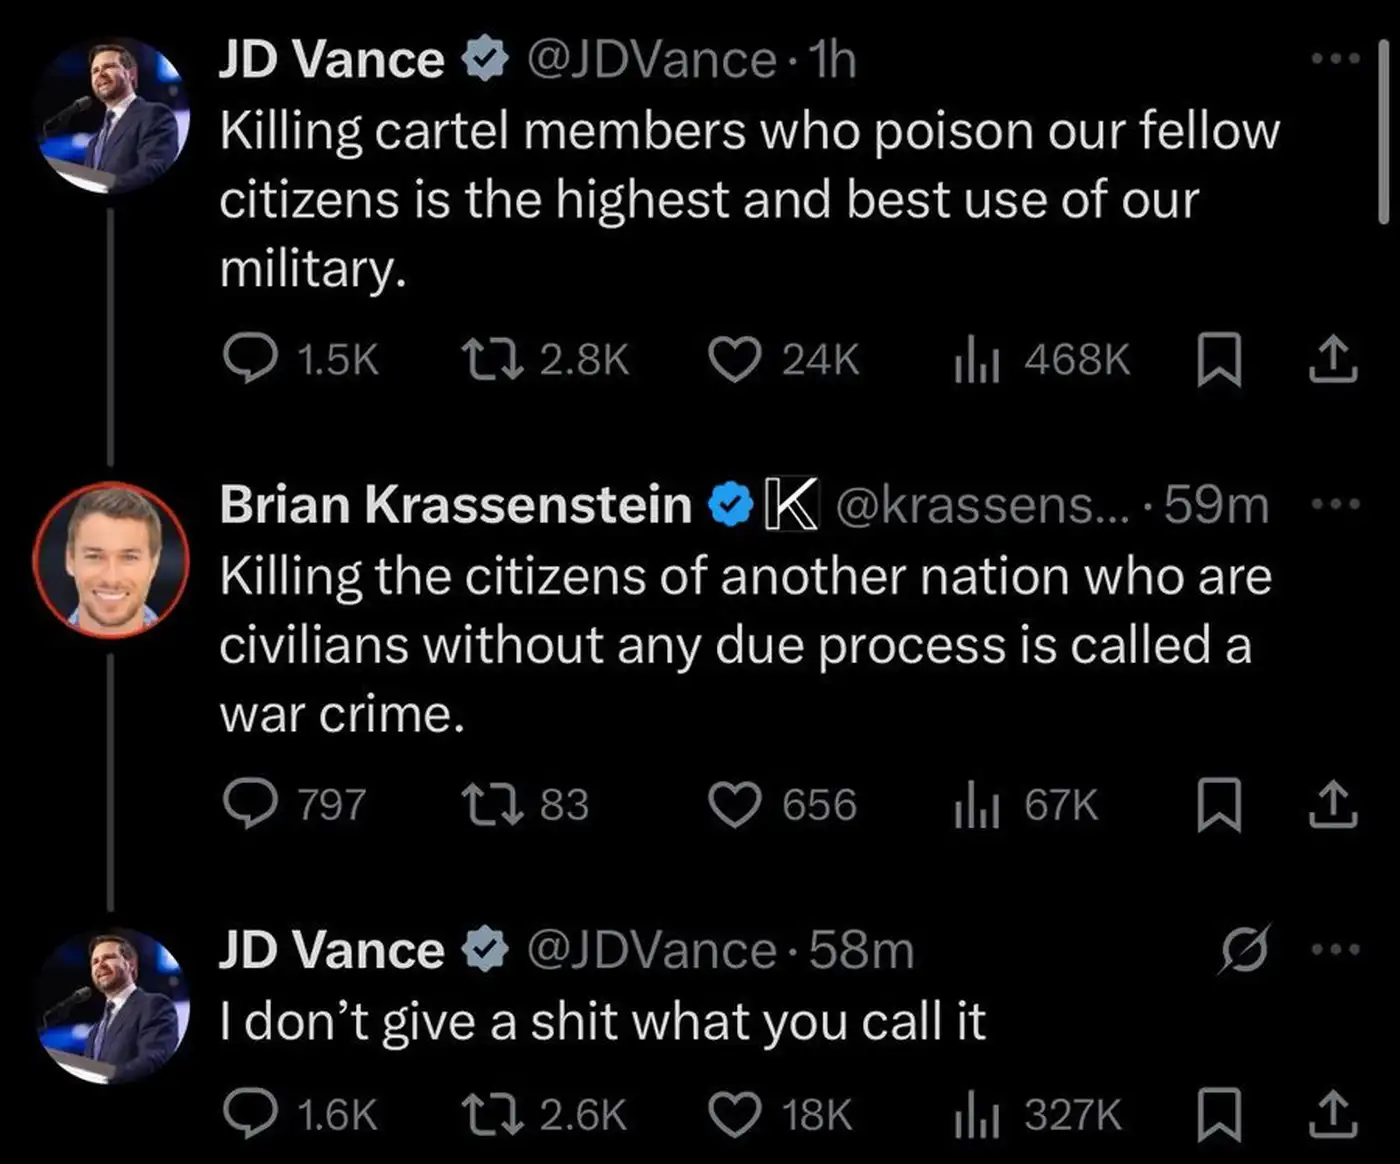Share Brian Krassenstein's tweet
The height and width of the screenshot is (1164, 1400).
coord(1333,805)
